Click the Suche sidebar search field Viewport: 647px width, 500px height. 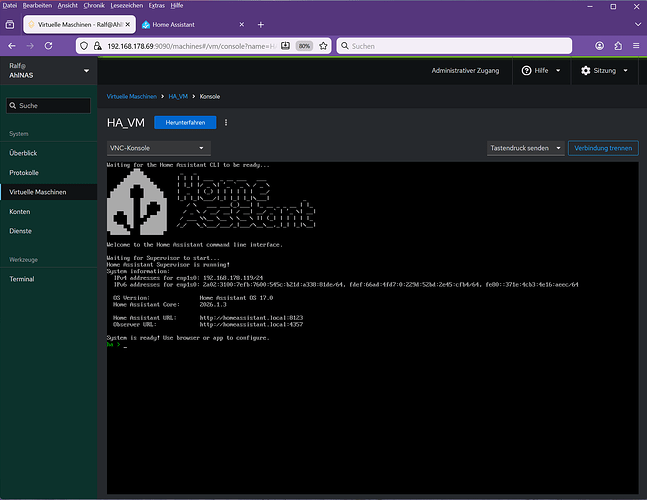coord(50,105)
